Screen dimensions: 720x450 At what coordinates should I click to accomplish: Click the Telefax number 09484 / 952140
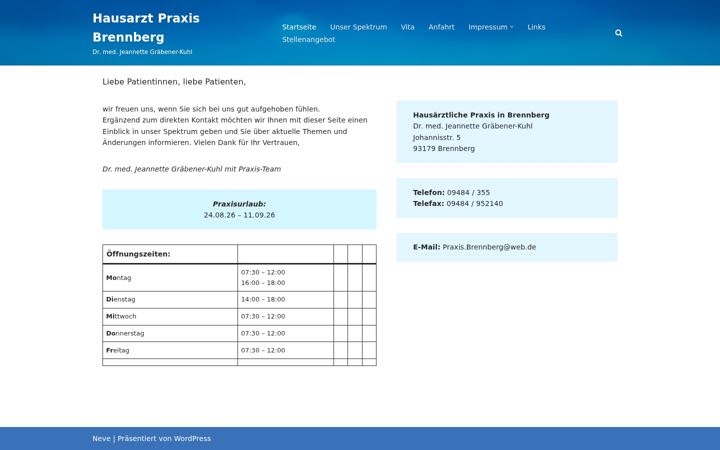[474, 203]
